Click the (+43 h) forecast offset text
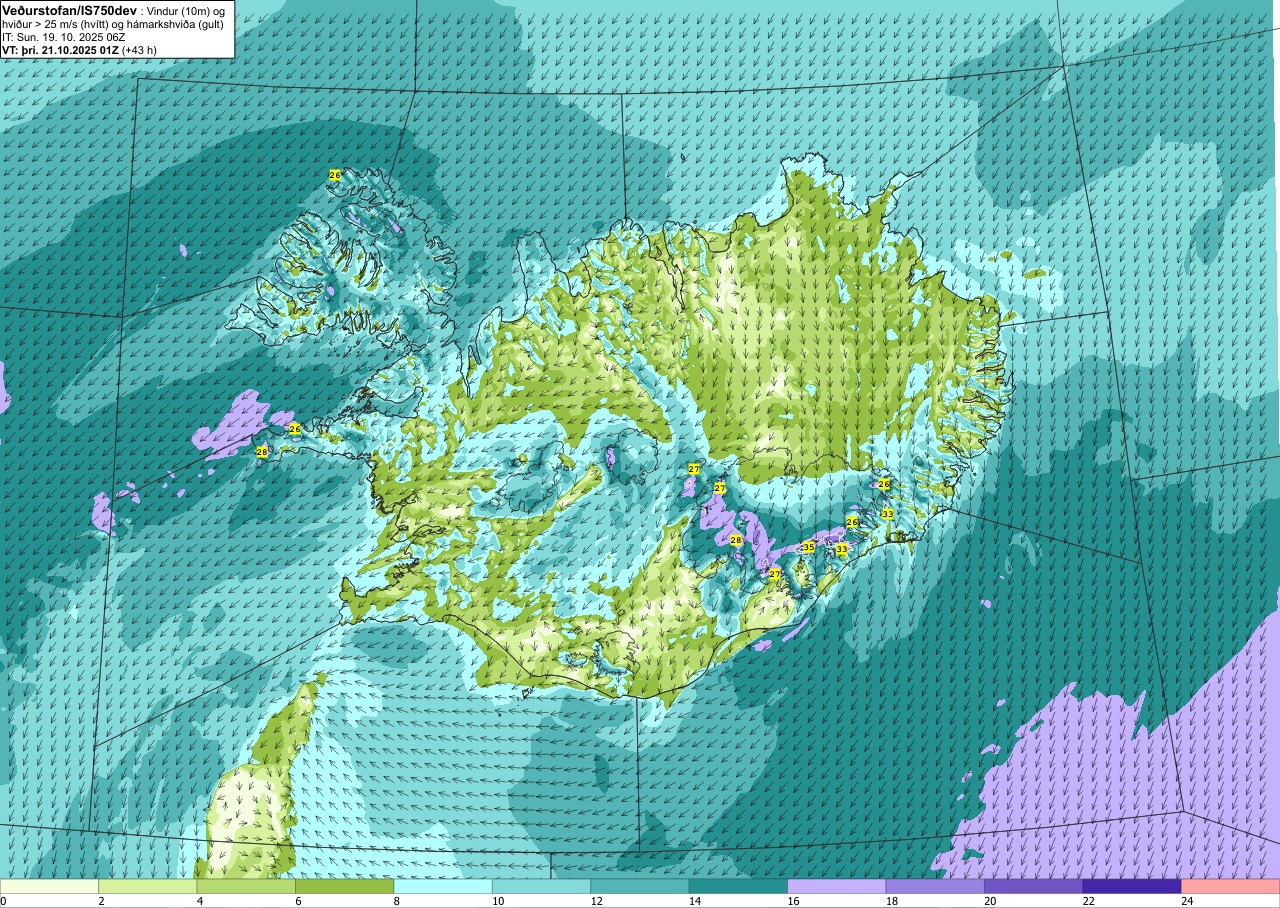Viewport: 1280px width, 908px height. coord(139,49)
